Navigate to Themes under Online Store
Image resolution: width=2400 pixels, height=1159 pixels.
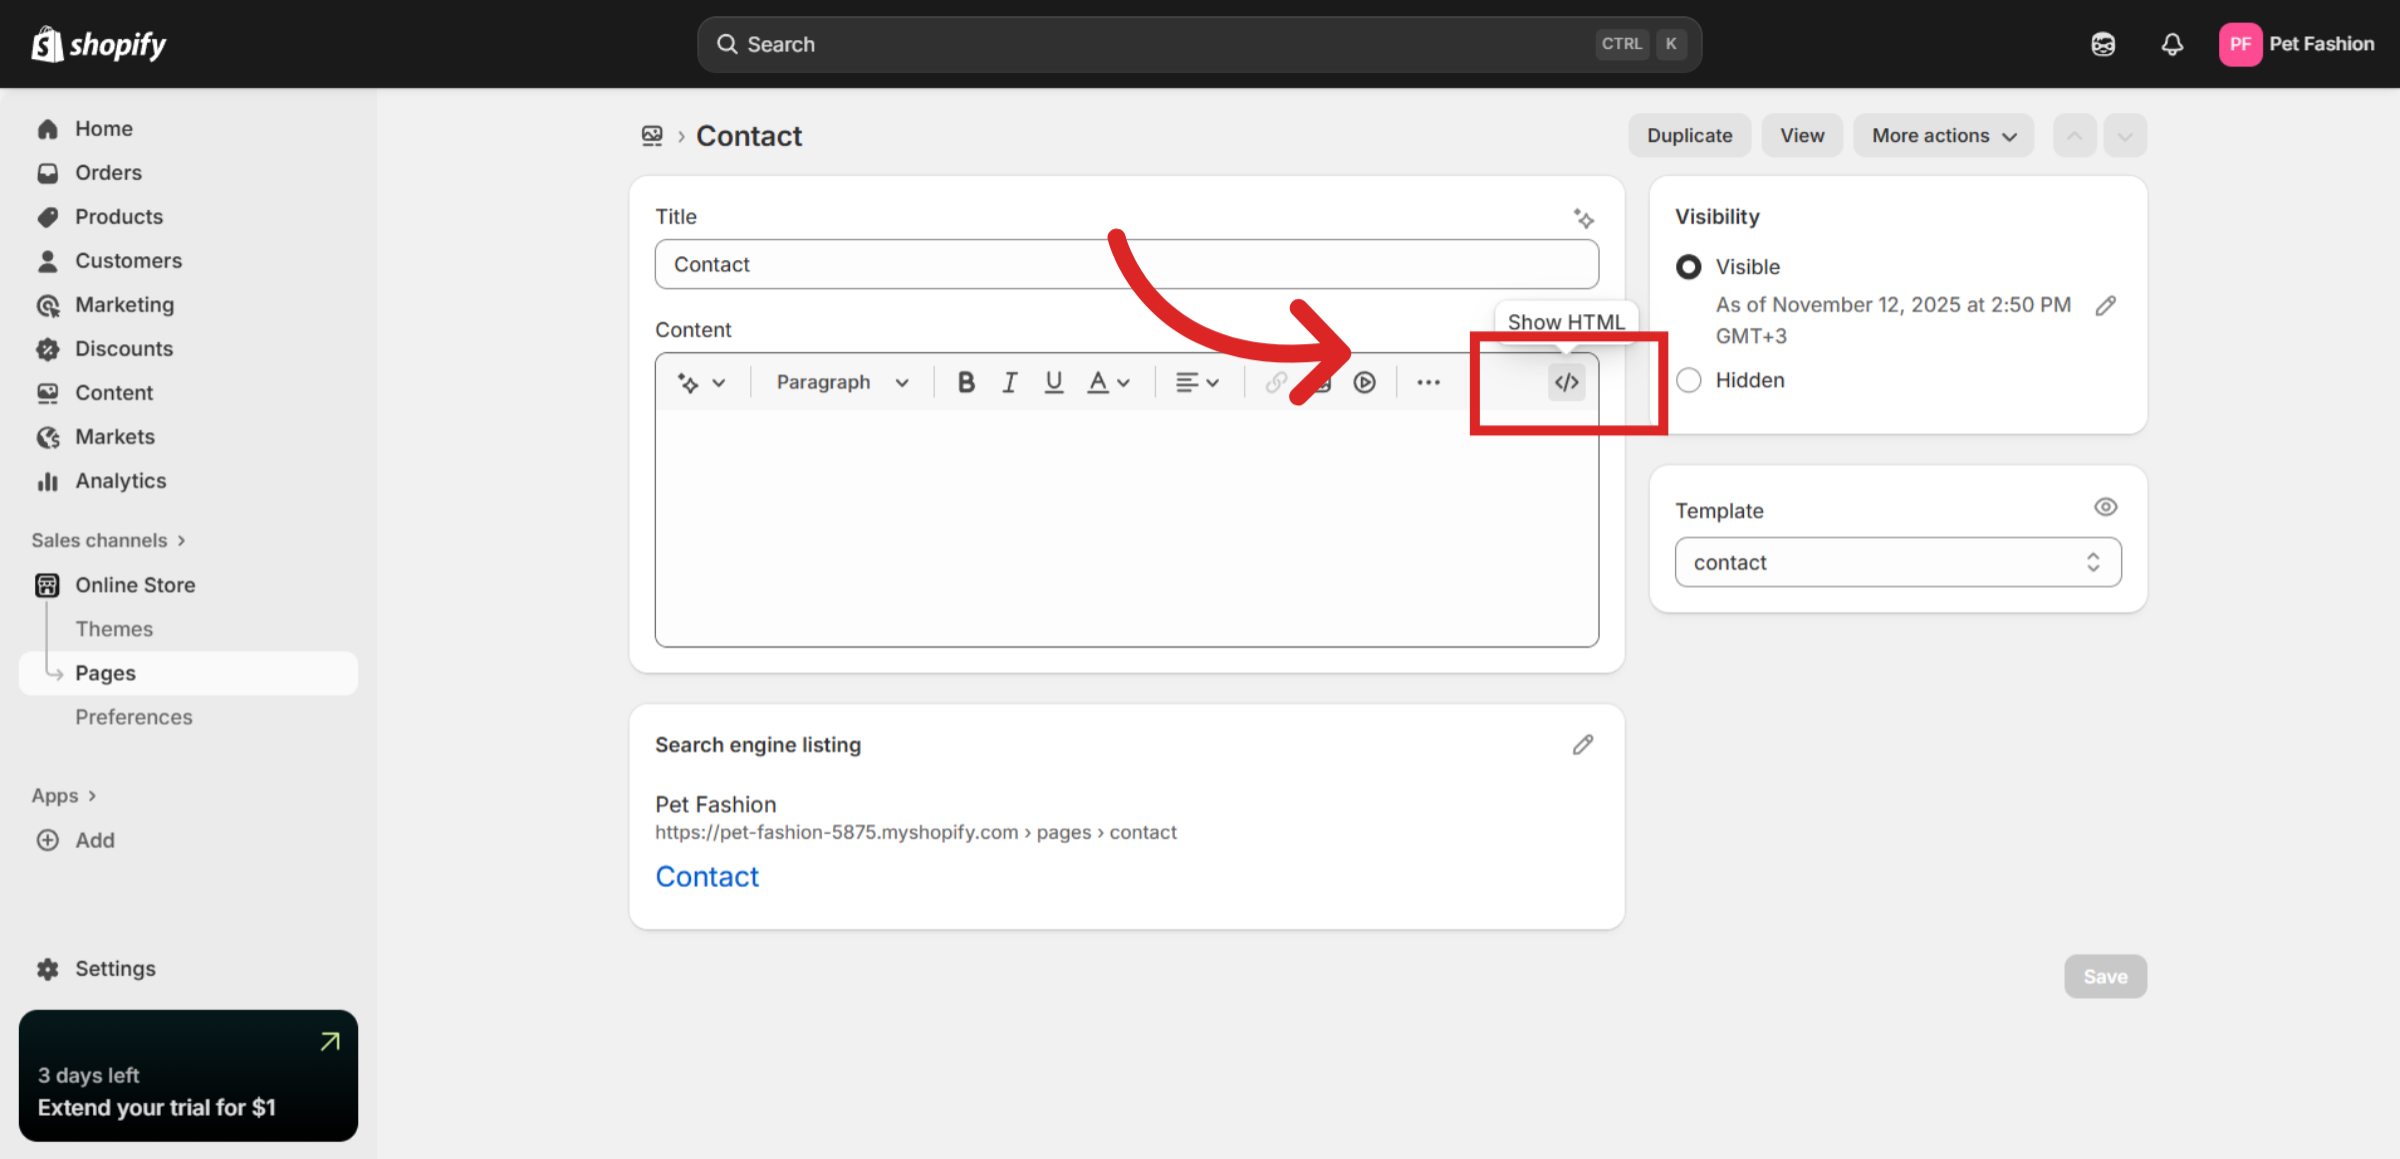113,628
